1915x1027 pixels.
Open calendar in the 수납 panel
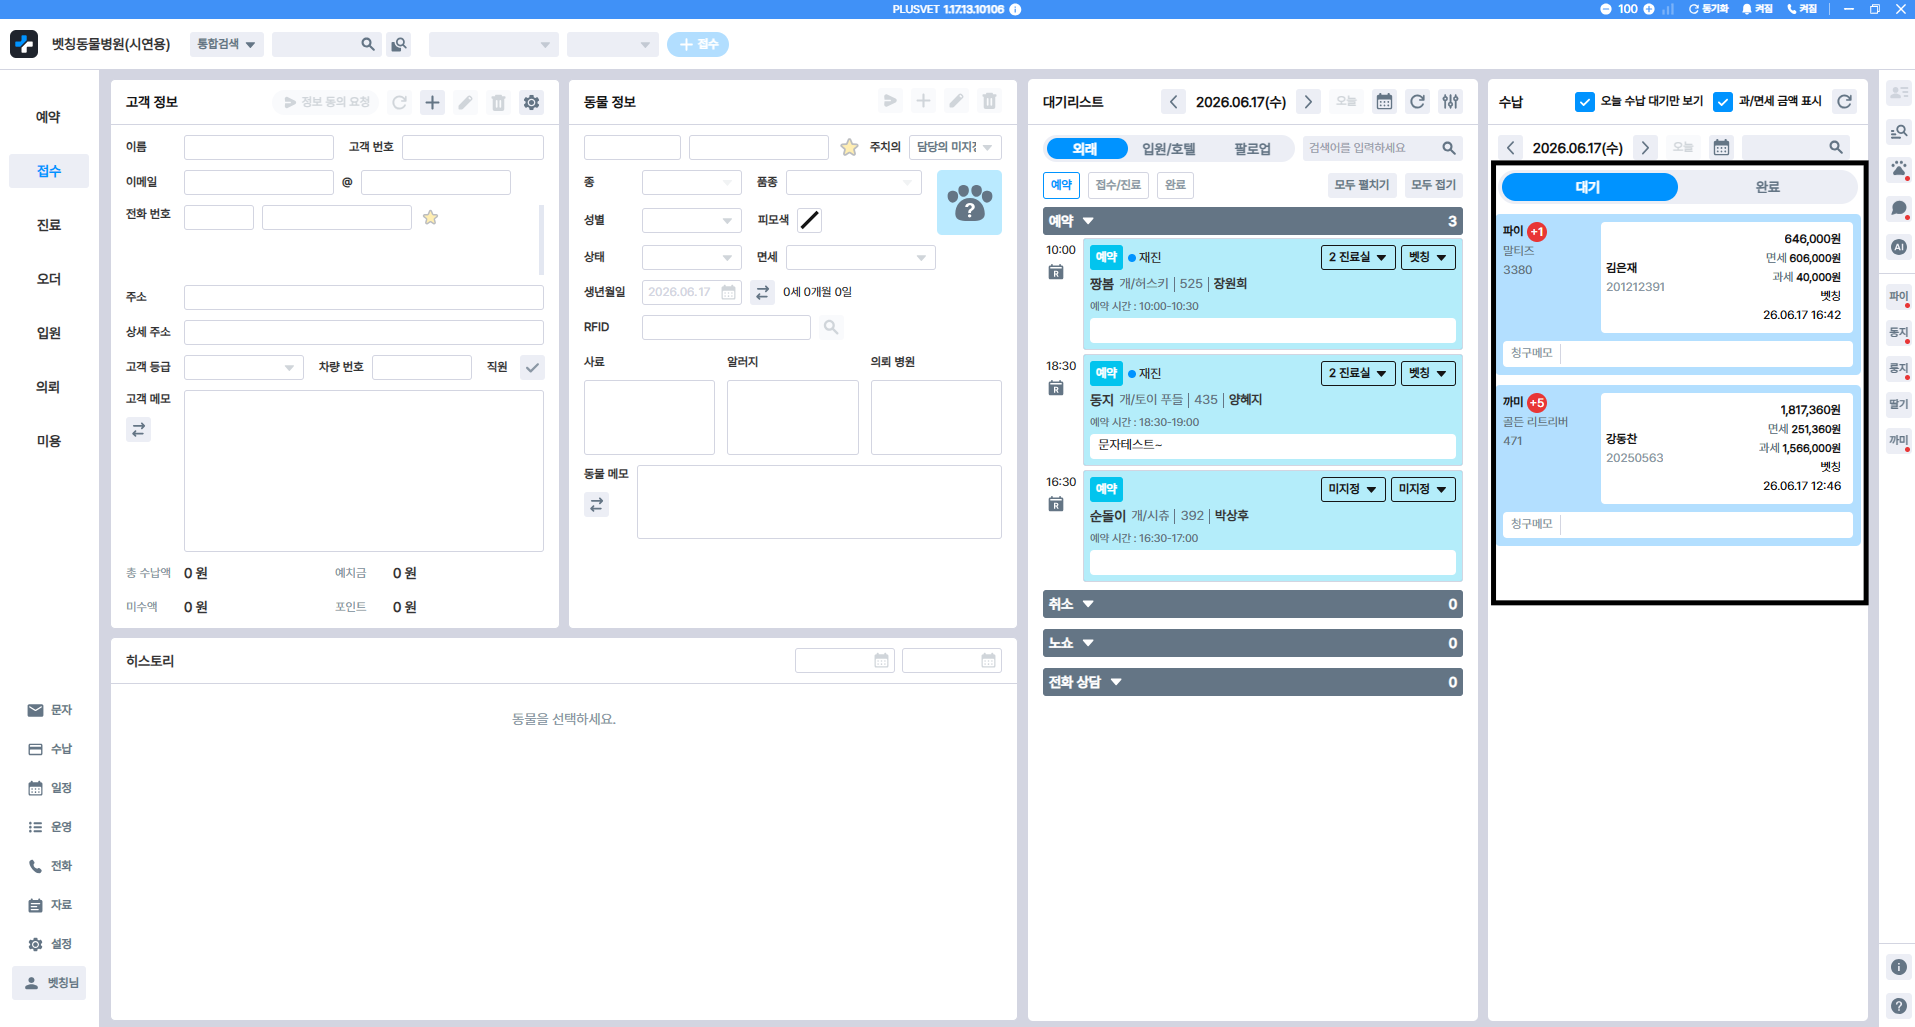pos(1721,148)
